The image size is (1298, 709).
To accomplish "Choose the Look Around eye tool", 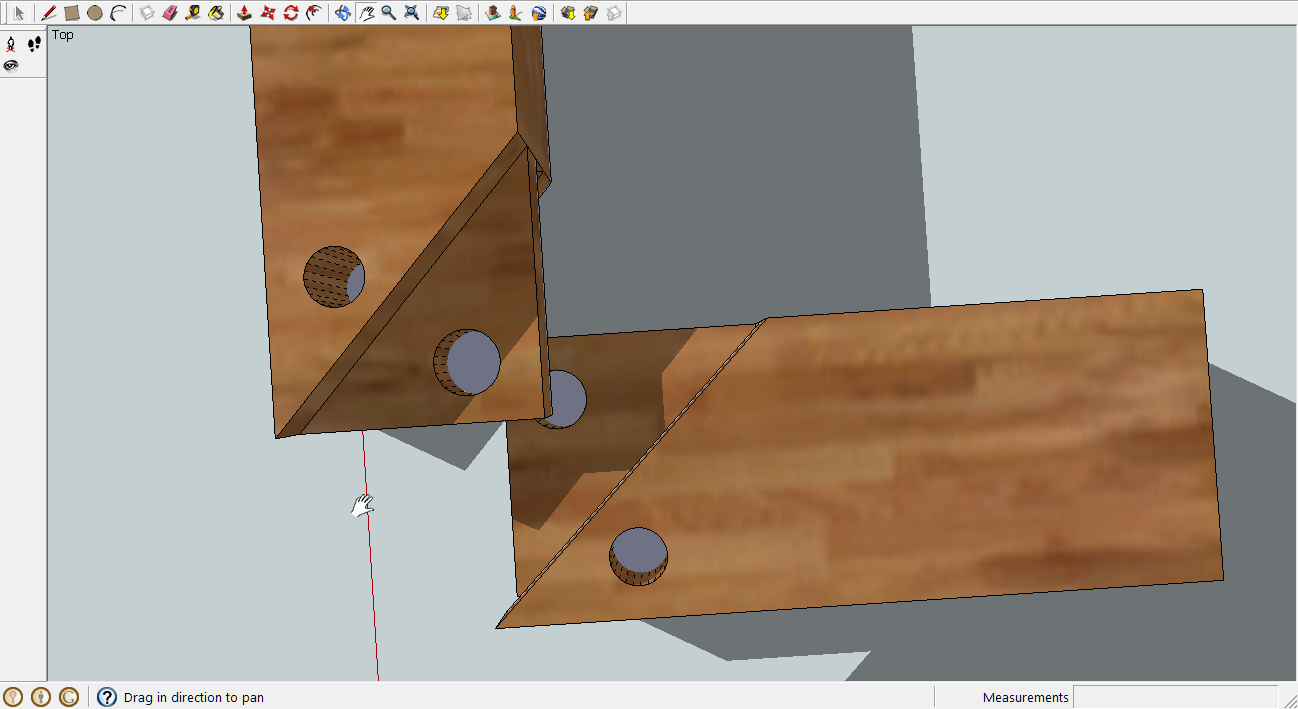I will click(x=12, y=66).
